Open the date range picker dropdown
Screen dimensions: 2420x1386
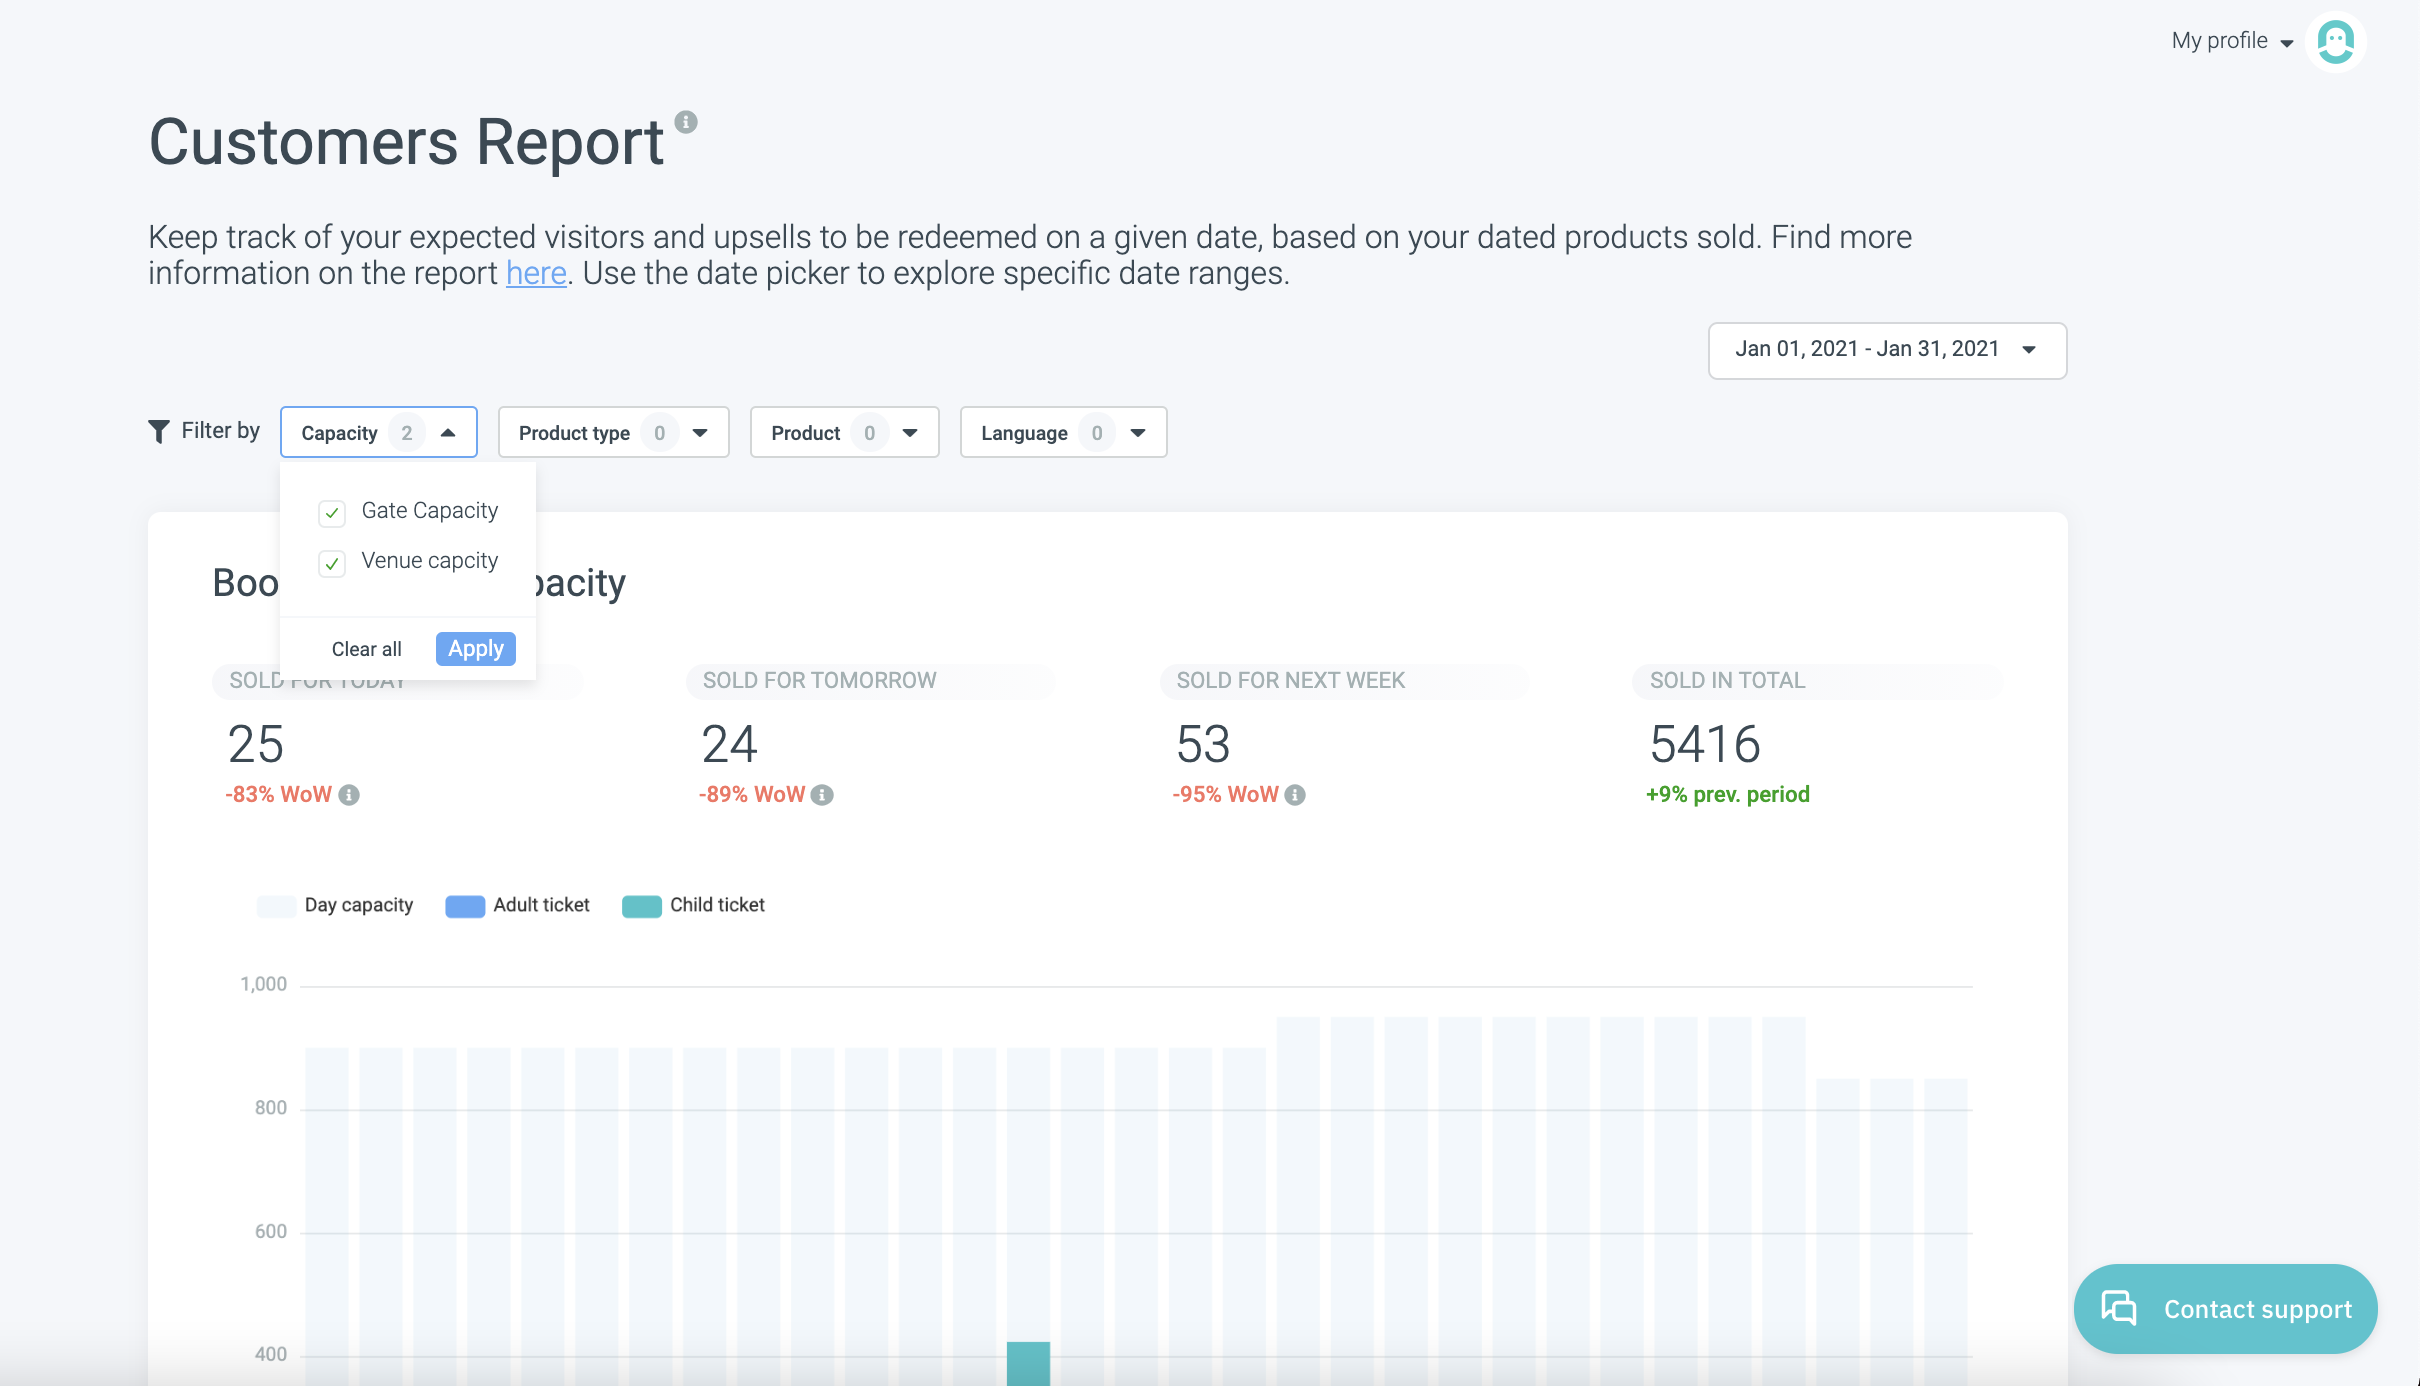point(1886,350)
